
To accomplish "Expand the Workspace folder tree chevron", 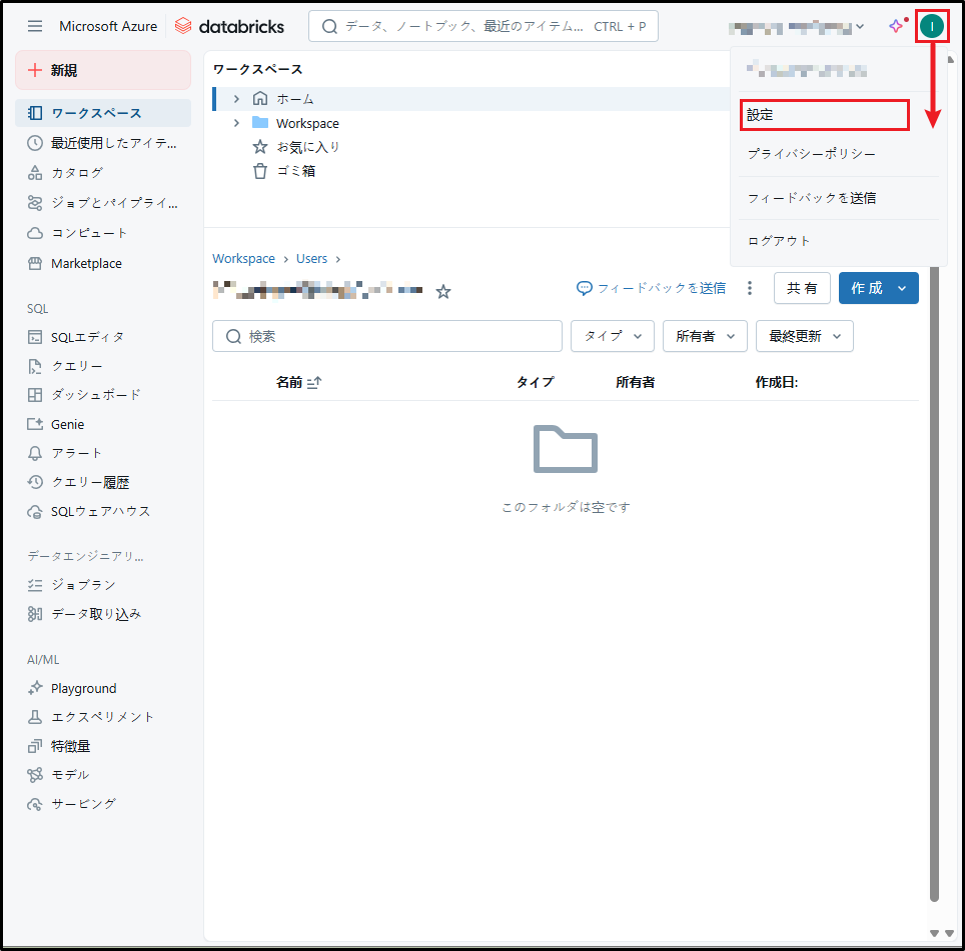I will coord(236,123).
